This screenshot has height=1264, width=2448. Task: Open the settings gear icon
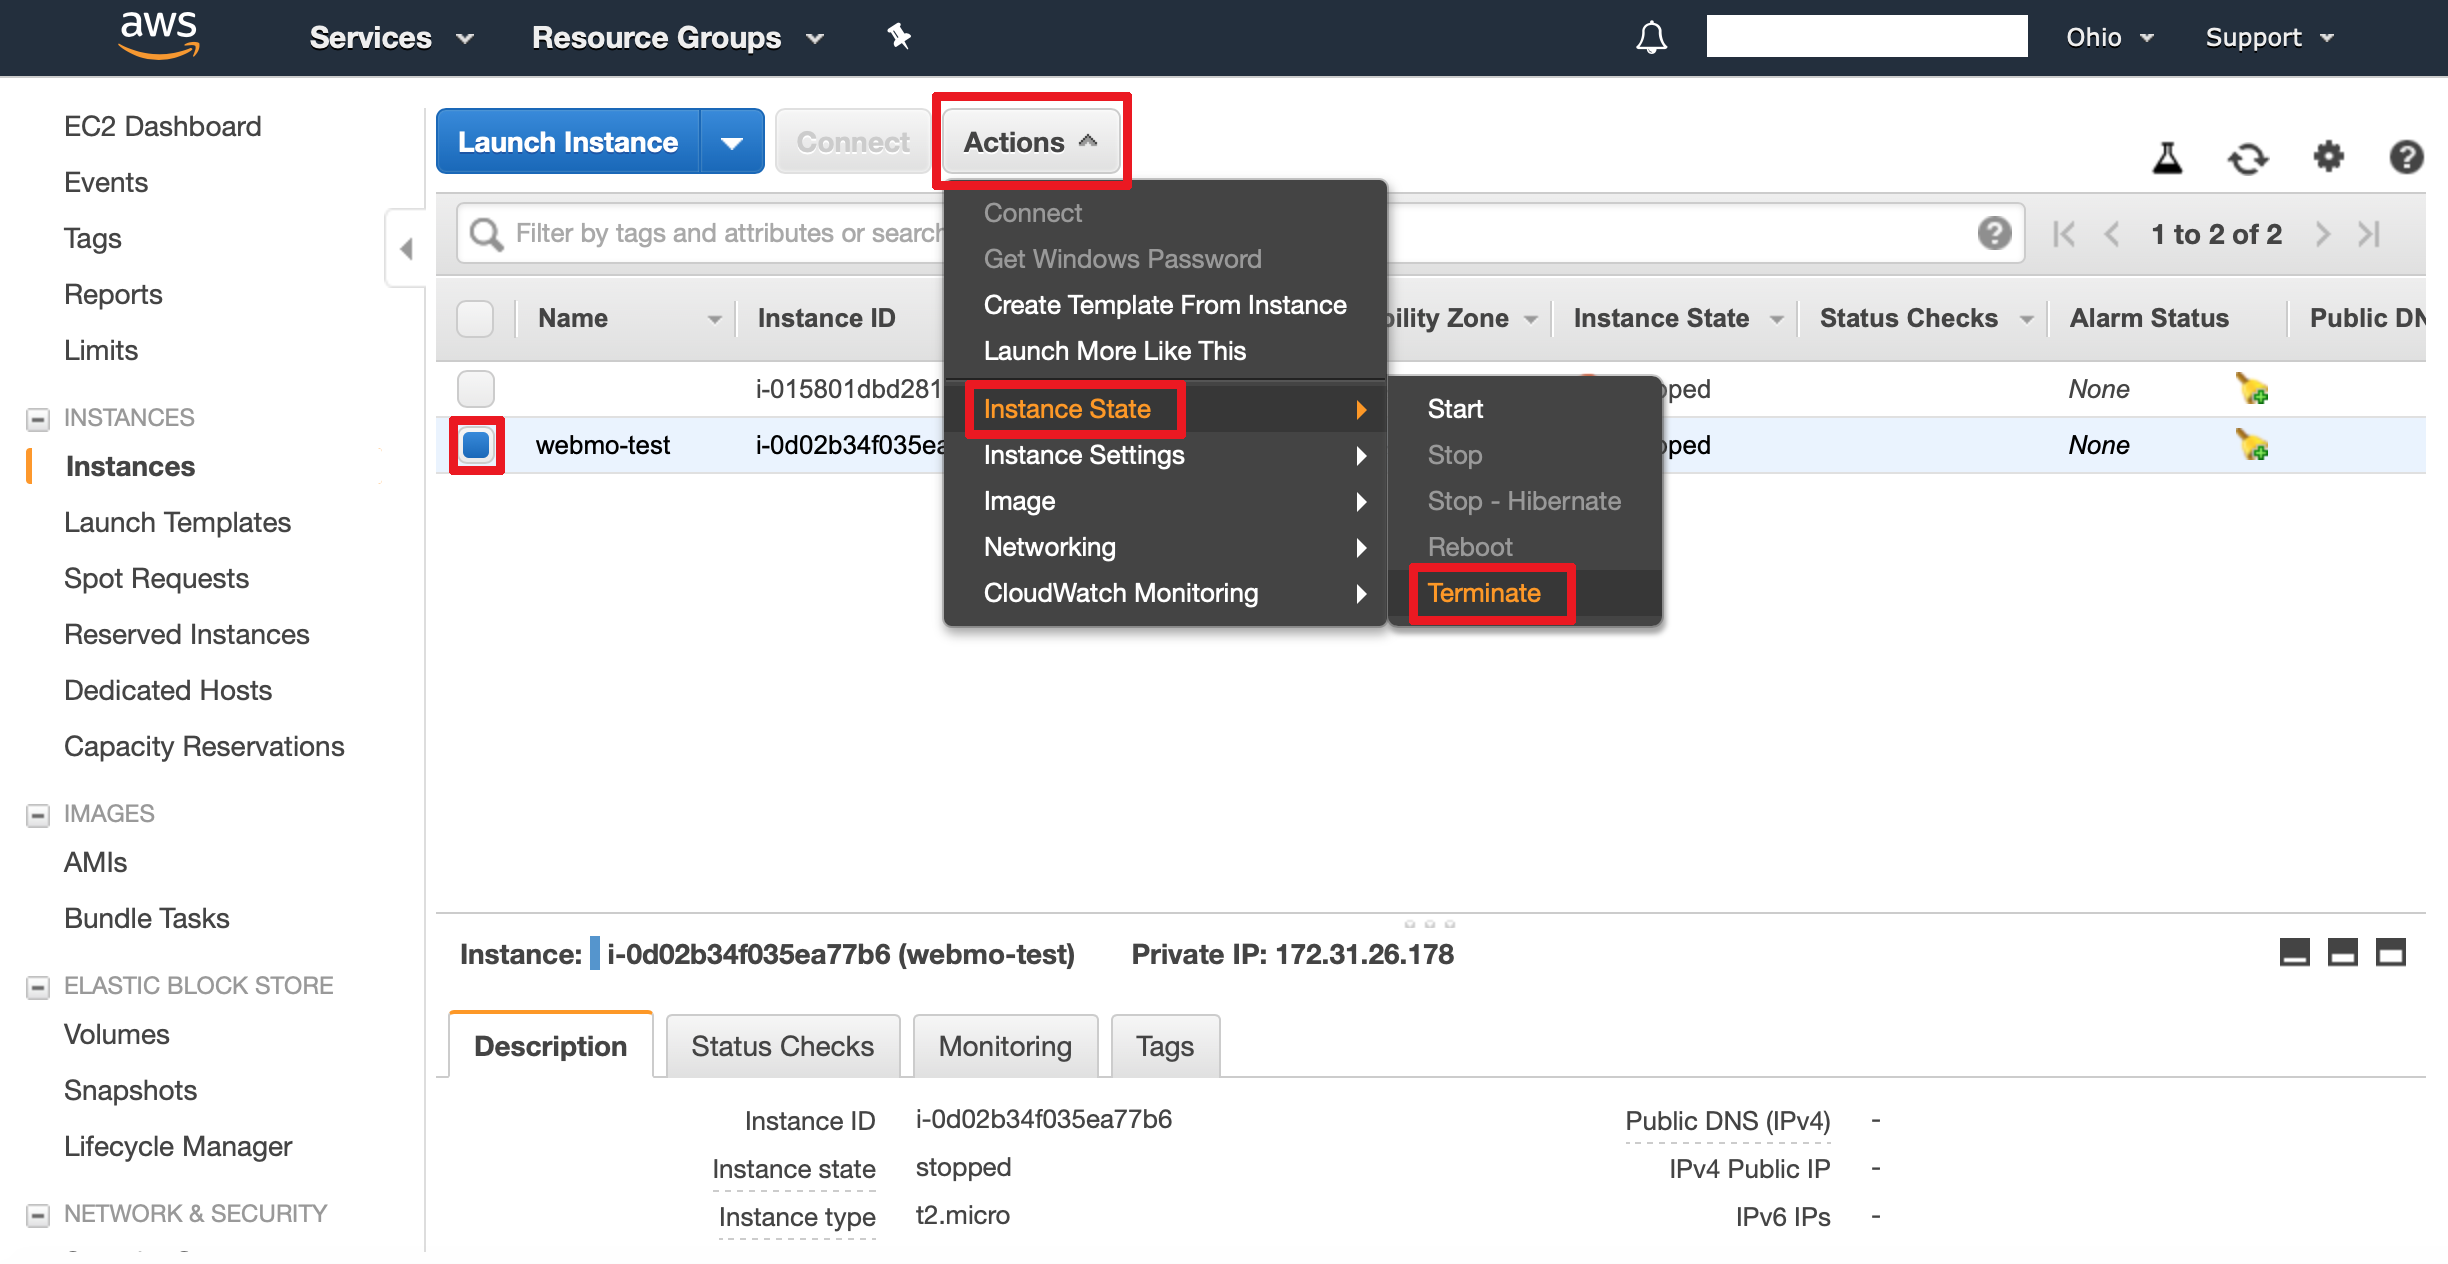point(2328,157)
